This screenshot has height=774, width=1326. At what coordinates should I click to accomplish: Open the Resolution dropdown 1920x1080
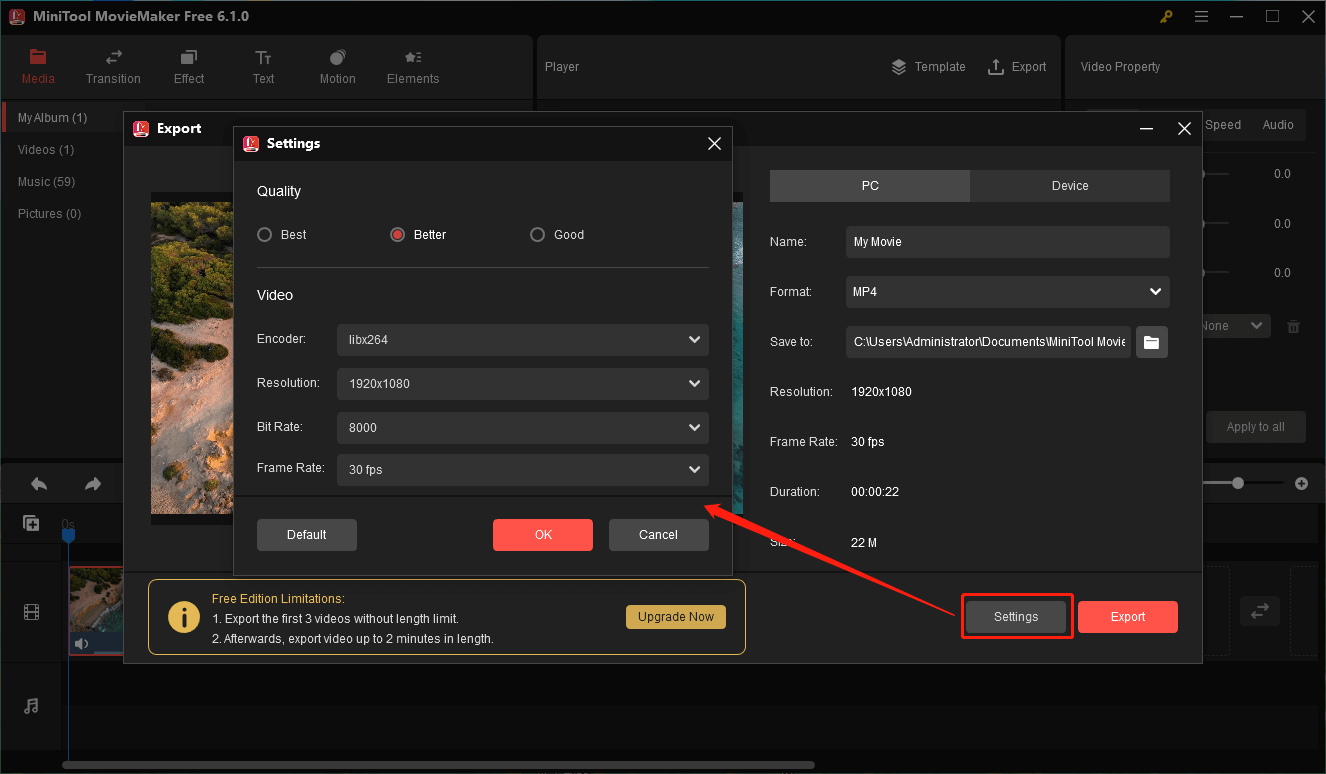click(x=523, y=384)
